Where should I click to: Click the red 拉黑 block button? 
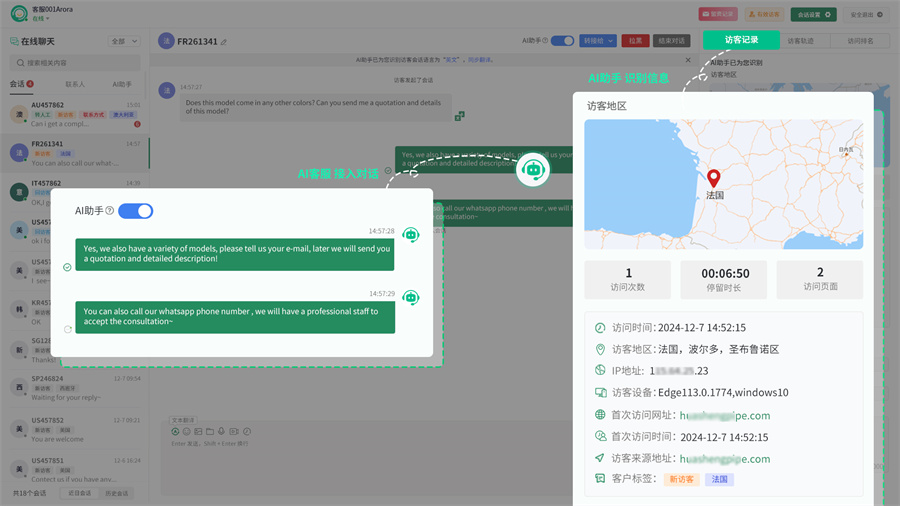[x=634, y=41]
